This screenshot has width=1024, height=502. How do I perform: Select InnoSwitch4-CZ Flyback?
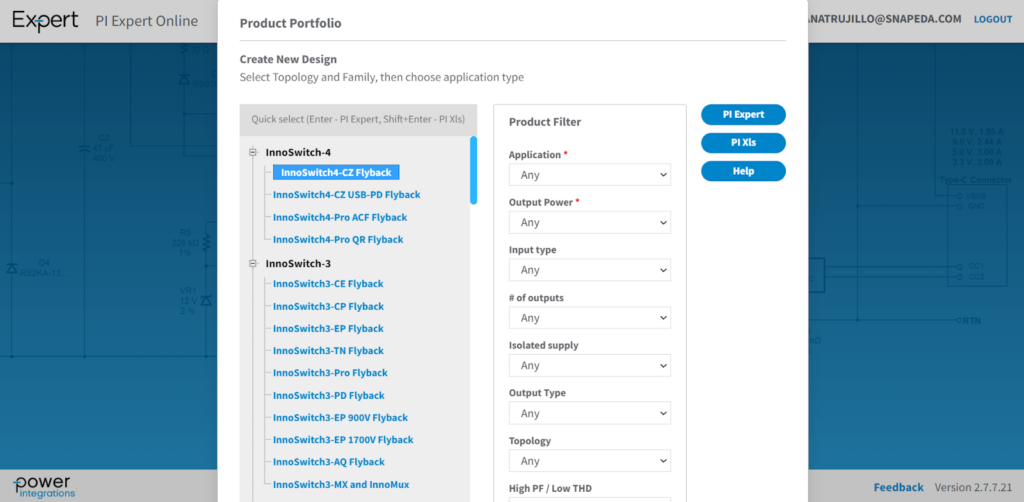pyautogui.click(x=336, y=172)
